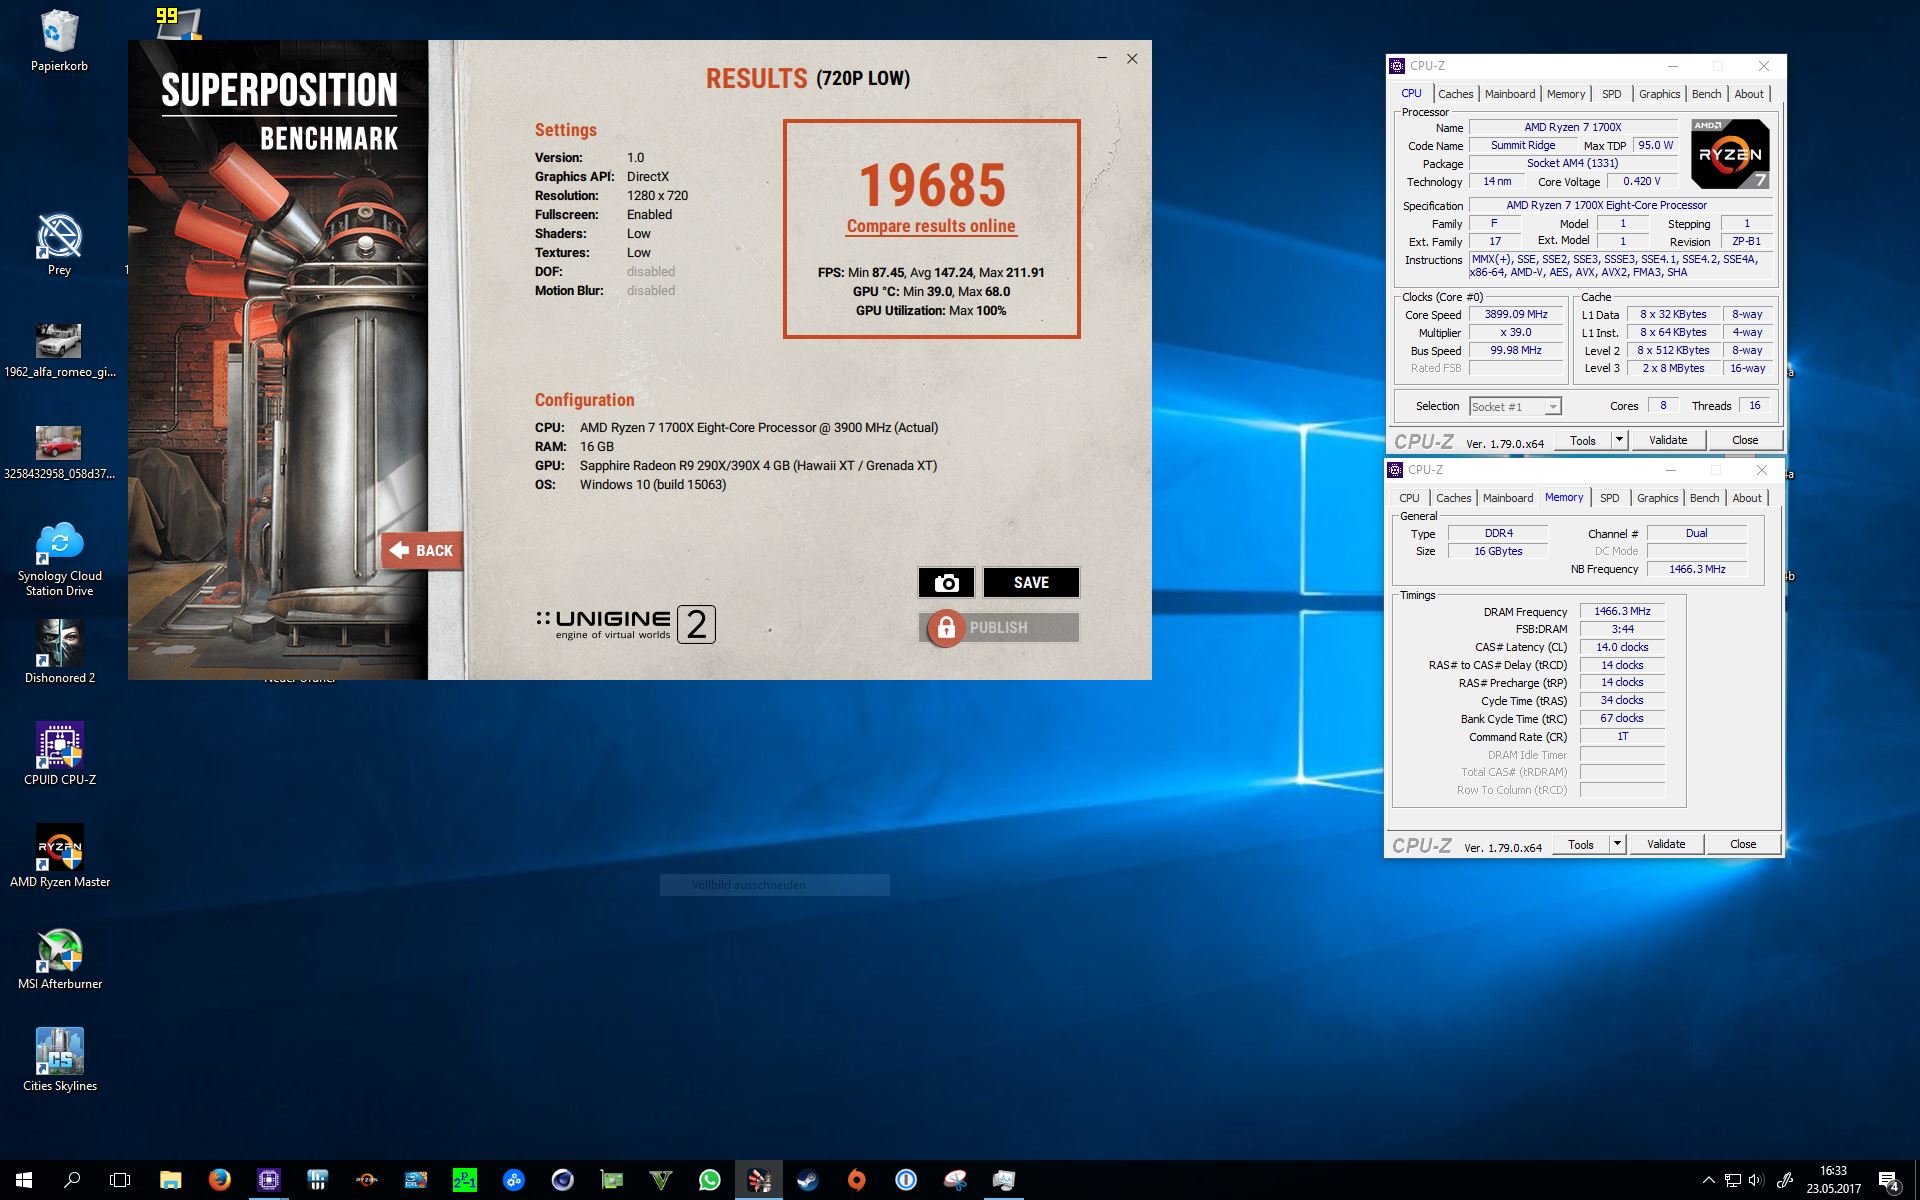Click the locked Publish button icon
1920x1200 pixels.
945,628
